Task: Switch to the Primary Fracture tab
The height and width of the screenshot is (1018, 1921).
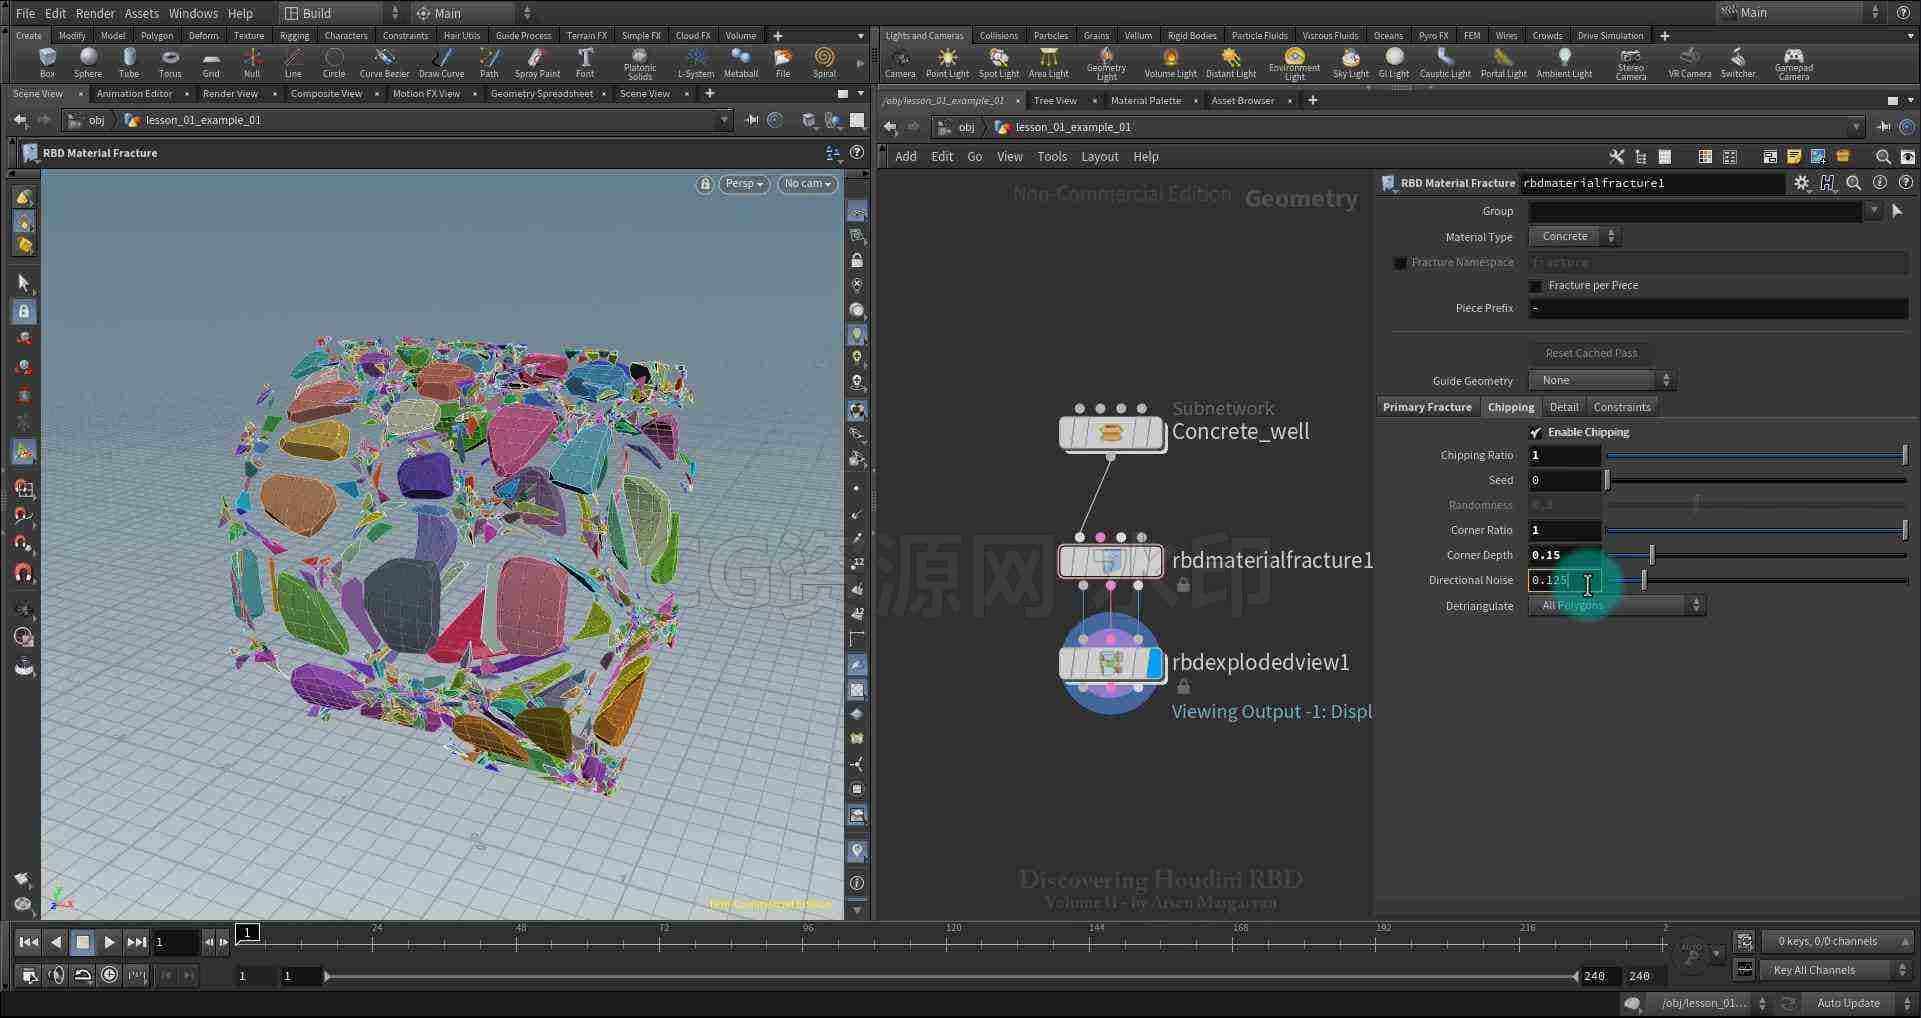Action: [1427, 407]
